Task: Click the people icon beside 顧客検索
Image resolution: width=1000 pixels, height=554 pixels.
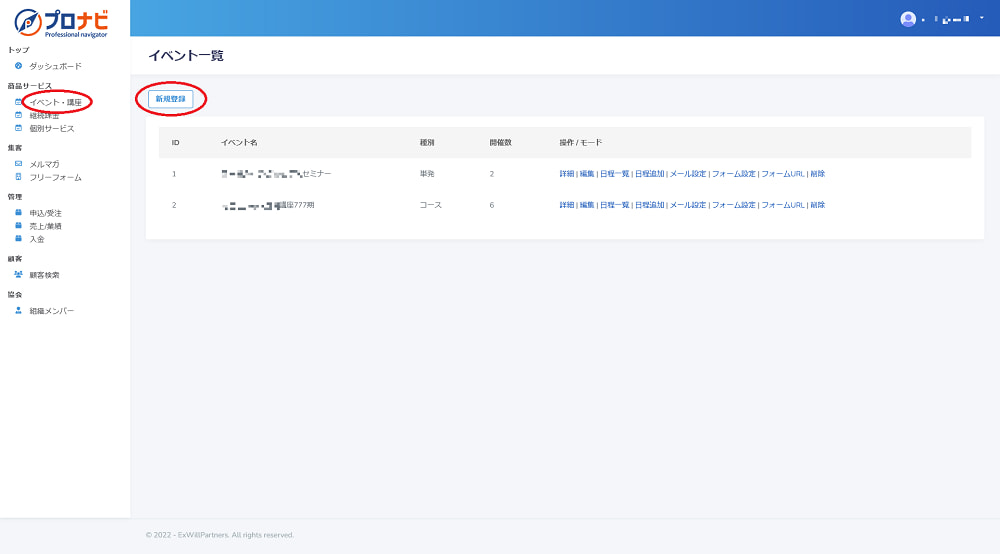Action: (x=18, y=275)
